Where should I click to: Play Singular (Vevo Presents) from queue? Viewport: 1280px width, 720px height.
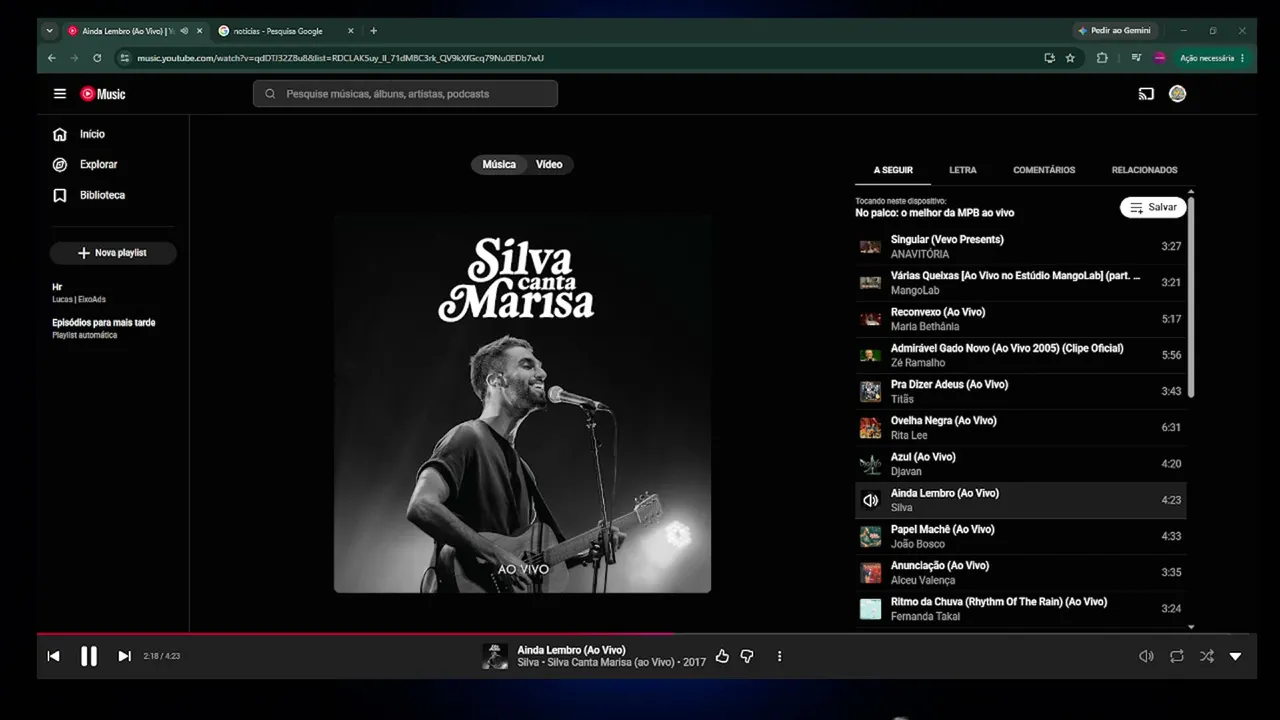[1021, 246]
